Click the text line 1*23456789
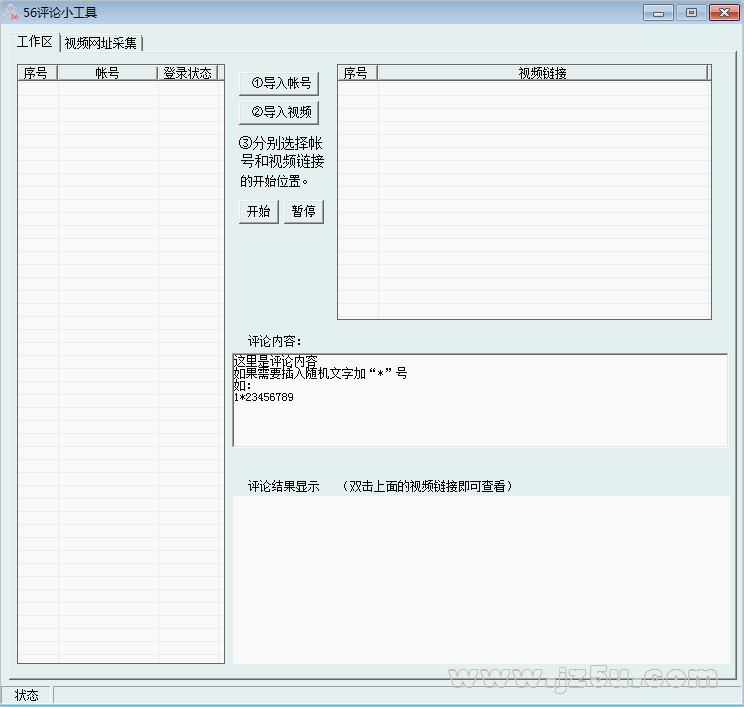 [263, 397]
